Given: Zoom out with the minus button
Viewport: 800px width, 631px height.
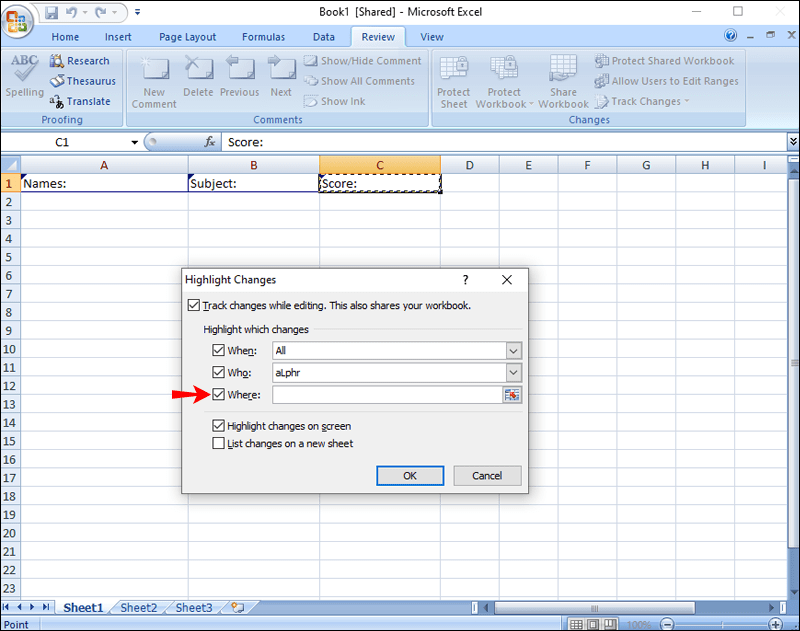Looking at the screenshot, I should click(x=667, y=624).
